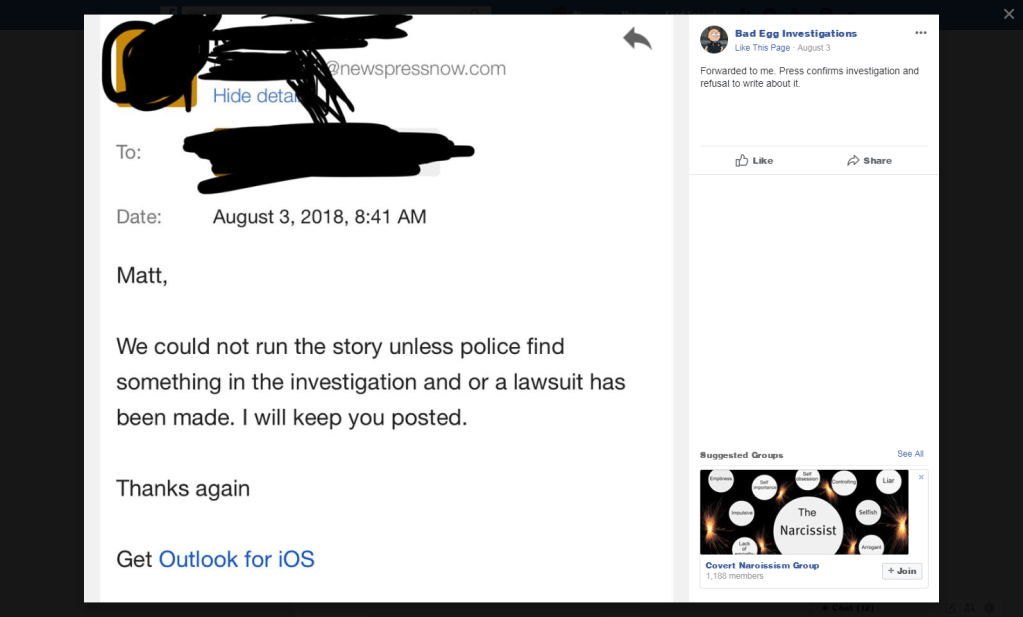Viewport: 1023px width, 617px height.
Task: Click the create group chat icon
Action: tap(969, 608)
